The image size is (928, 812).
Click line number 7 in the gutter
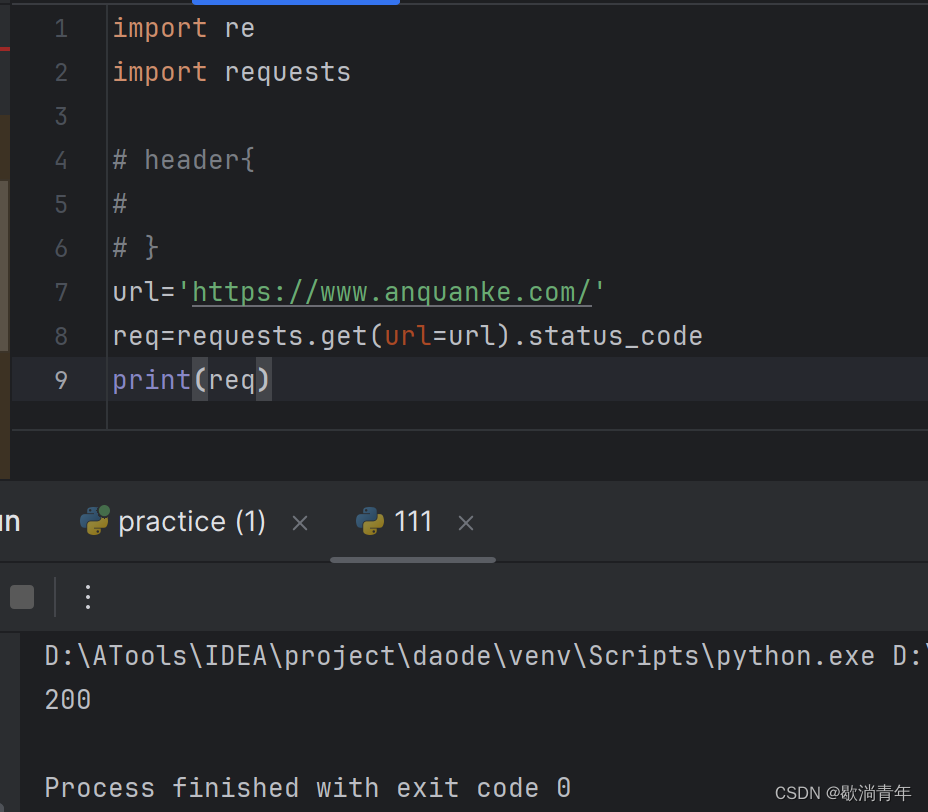[x=61, y=292]
